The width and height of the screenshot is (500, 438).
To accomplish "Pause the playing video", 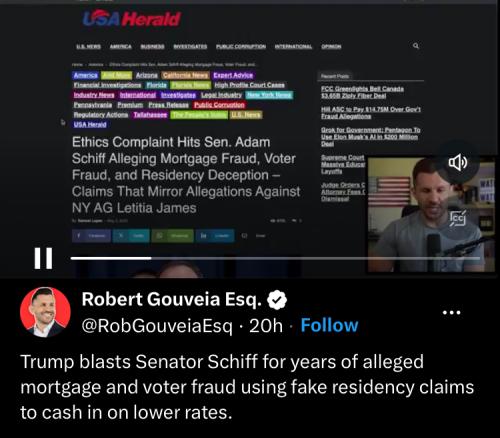I will (43, 258).
